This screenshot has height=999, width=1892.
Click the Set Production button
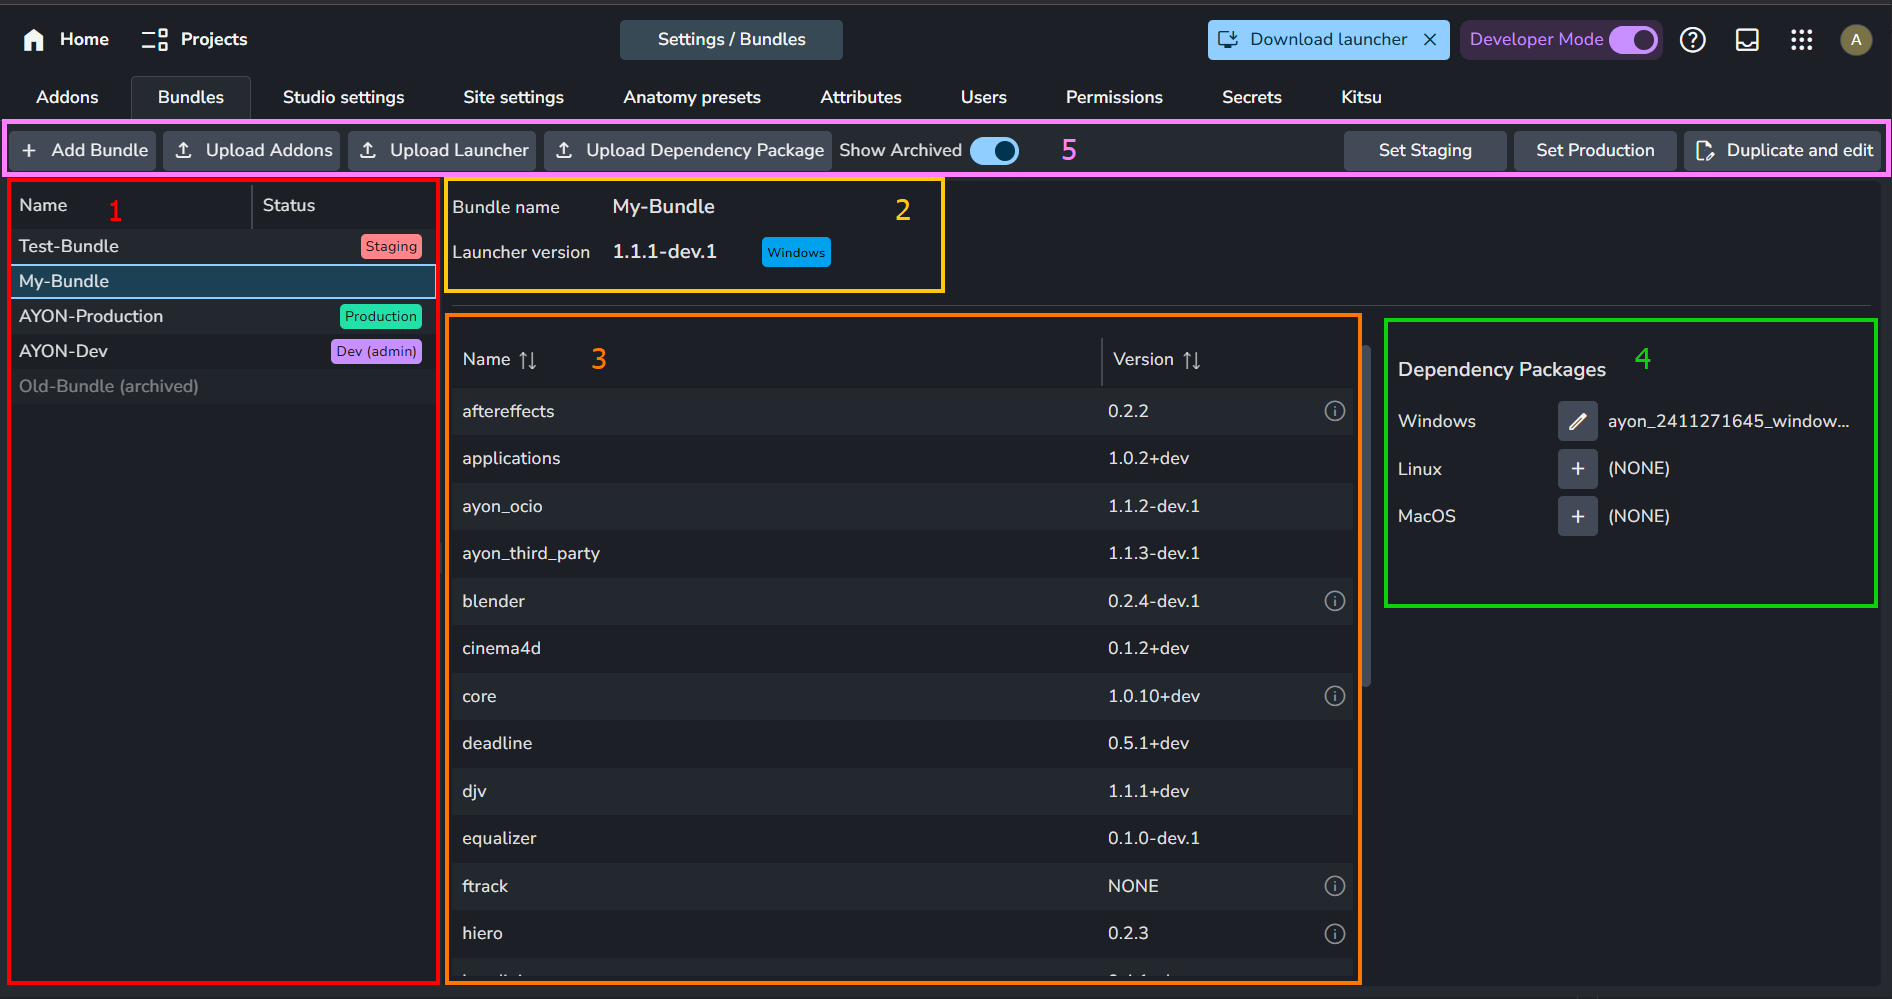tap(1594, 151)
